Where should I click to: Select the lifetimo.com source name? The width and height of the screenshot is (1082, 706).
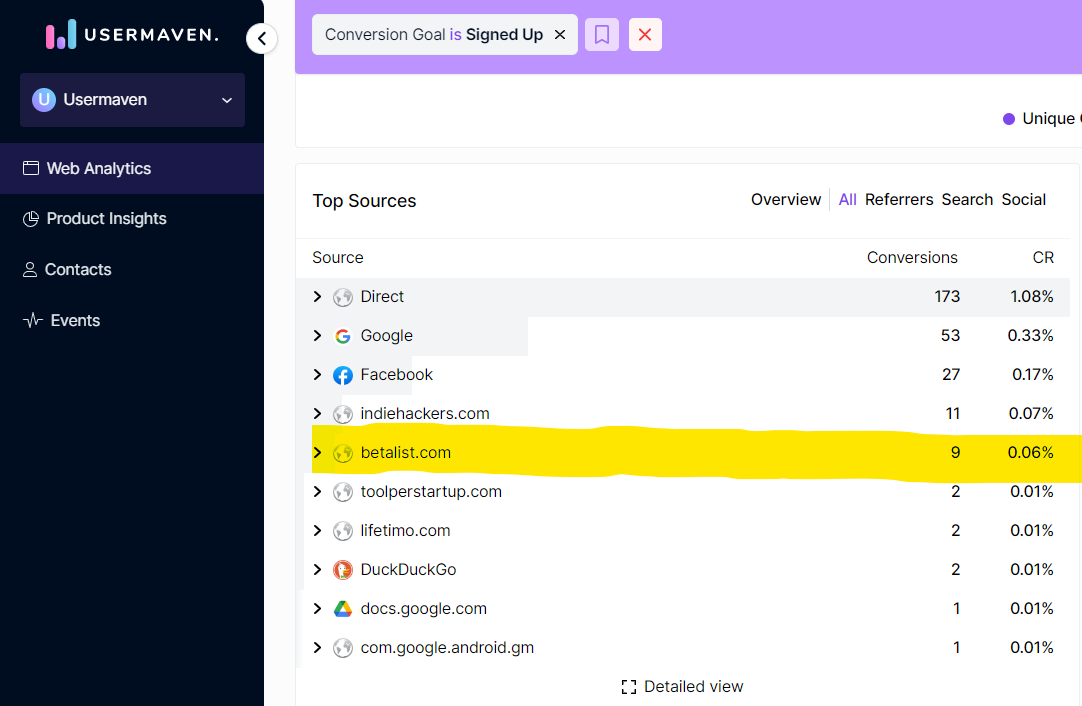405,531
